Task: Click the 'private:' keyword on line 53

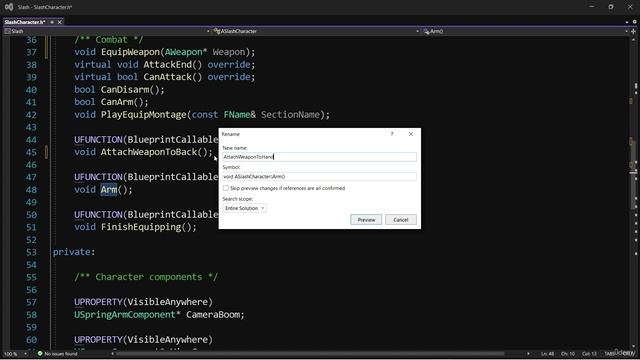Action: point(74,252)
